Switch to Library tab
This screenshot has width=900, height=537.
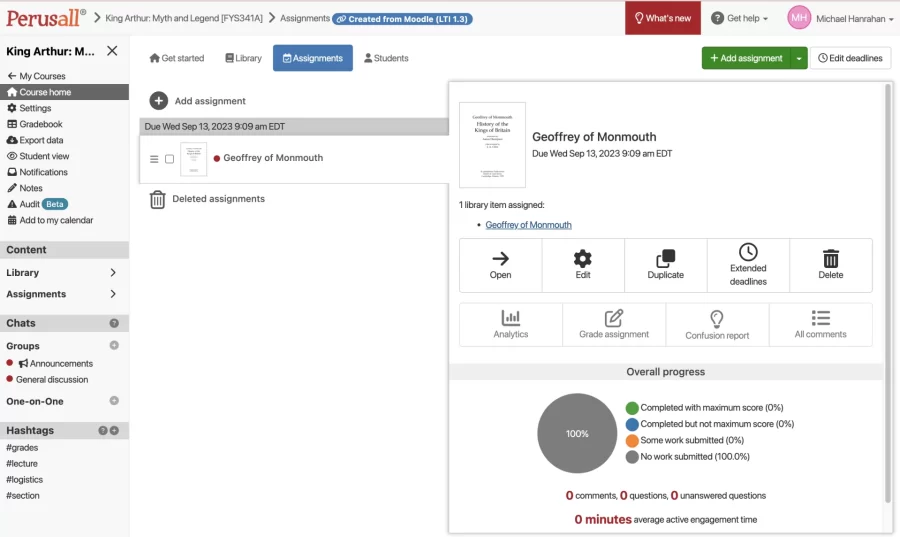[x=243, y=58]
